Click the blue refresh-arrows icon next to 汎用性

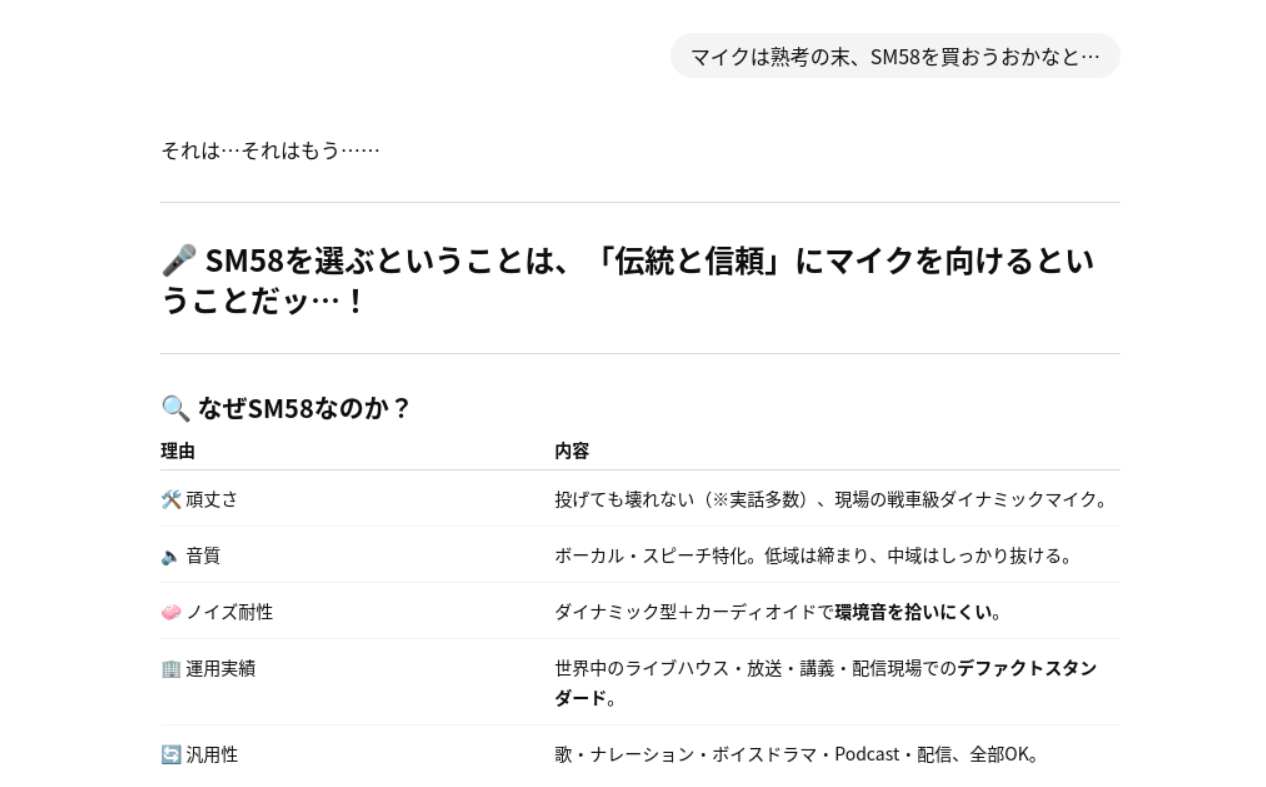pos(171,755)
